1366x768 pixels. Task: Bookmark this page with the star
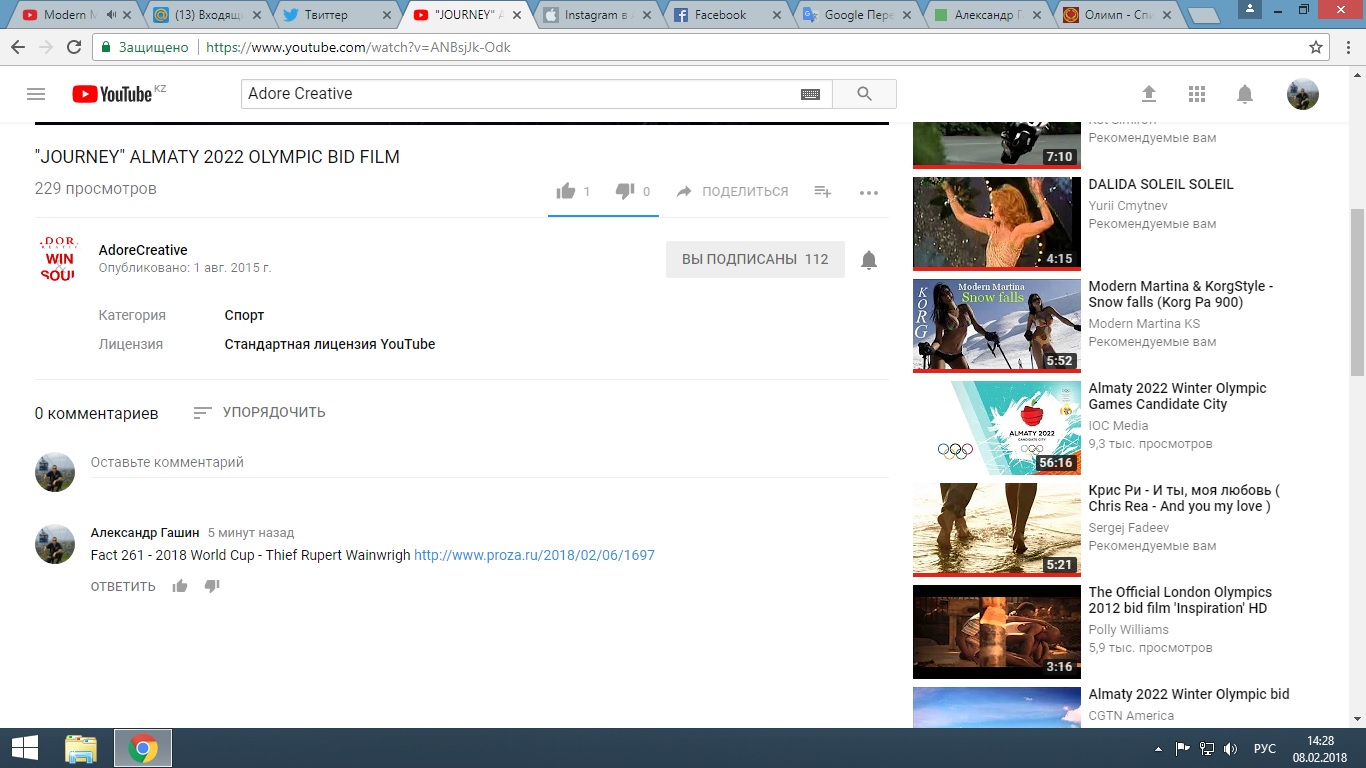click(1316, 47)
